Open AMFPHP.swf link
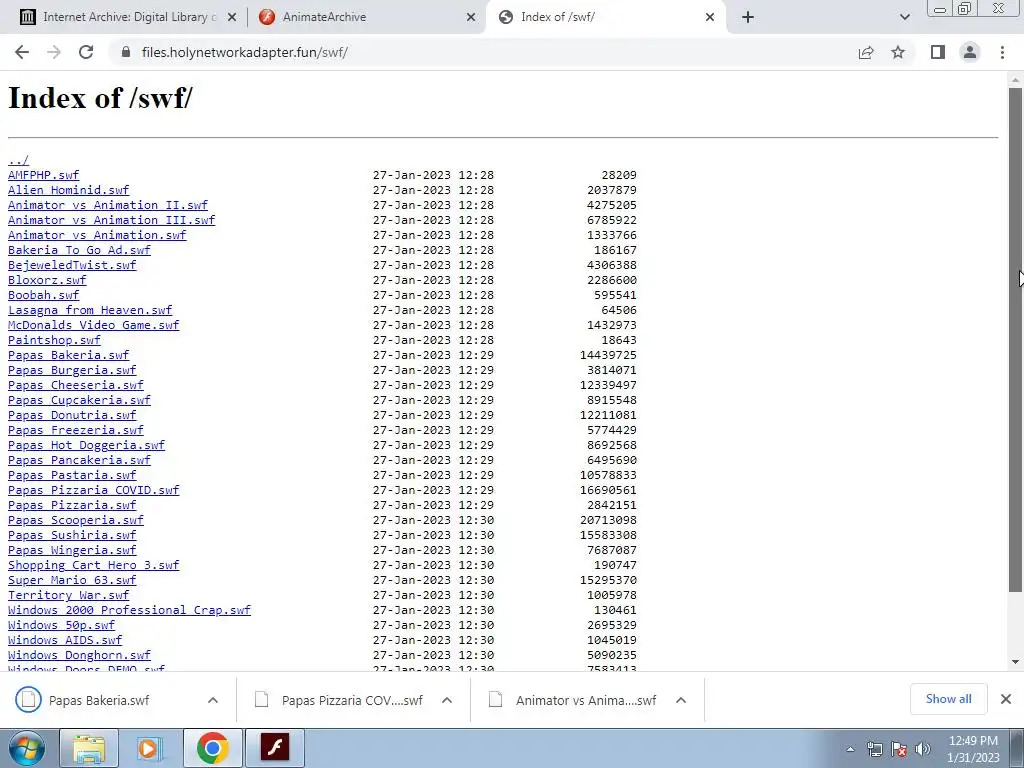Viewport: 1024px width, 768px height. [x=43, y=175]
